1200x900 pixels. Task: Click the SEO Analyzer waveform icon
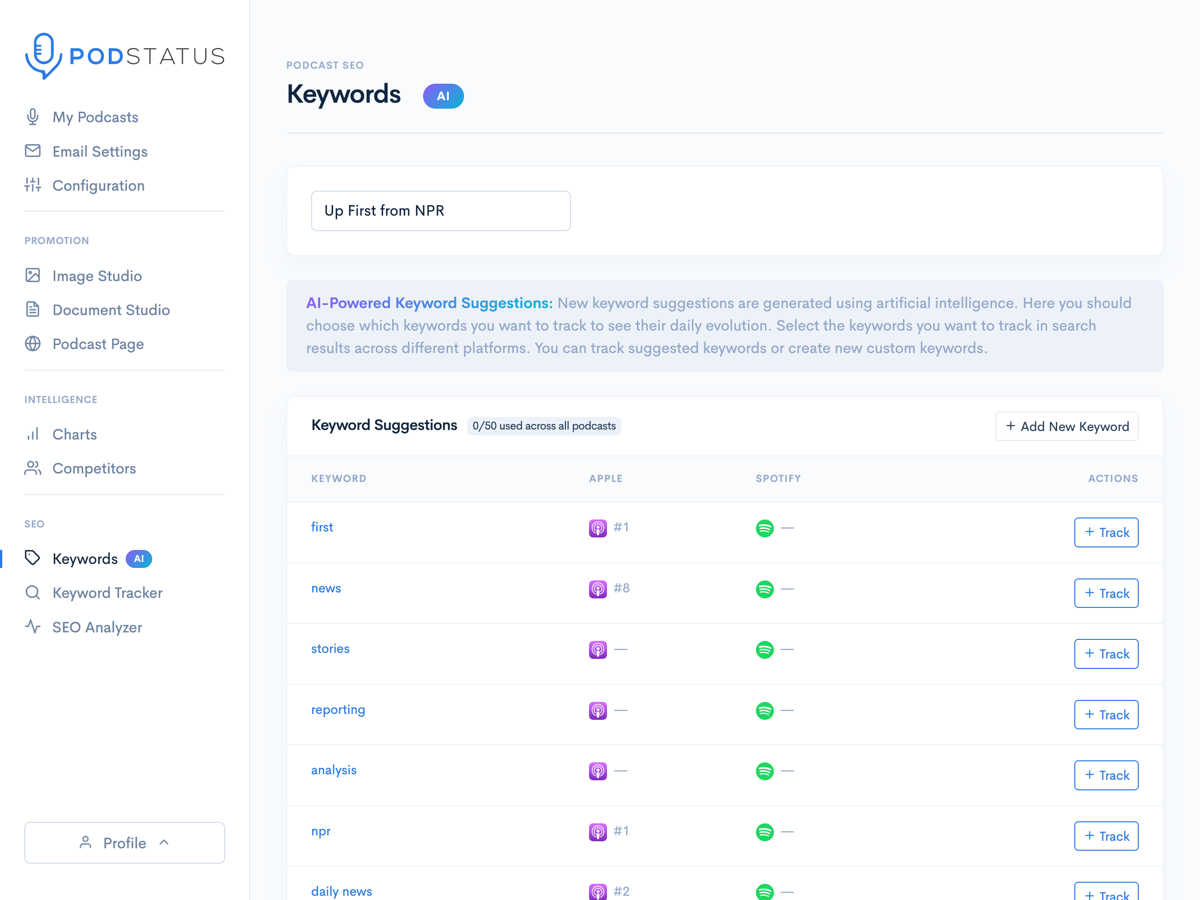[x=33, y=627]
